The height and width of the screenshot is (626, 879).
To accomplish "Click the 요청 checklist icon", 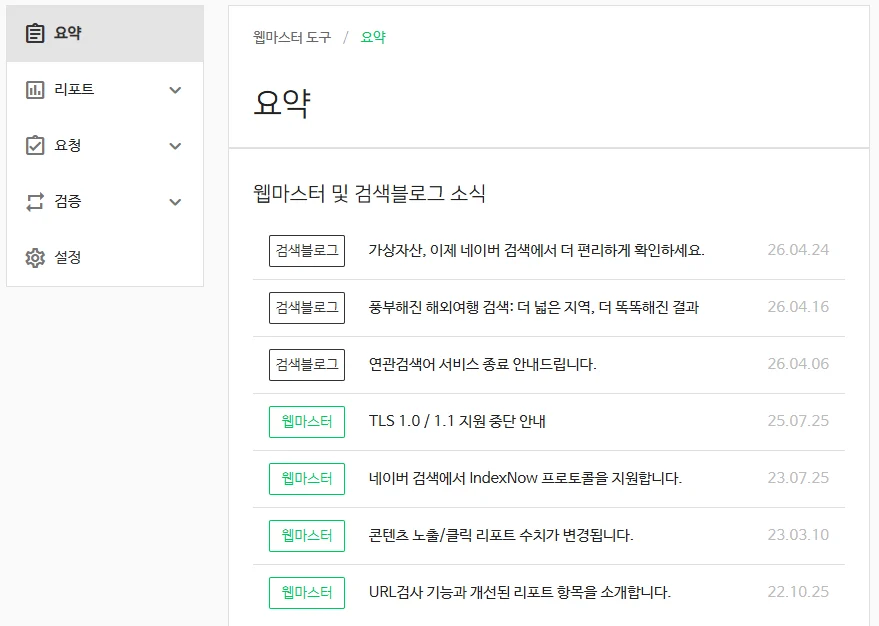I will [x=35, y=146].
